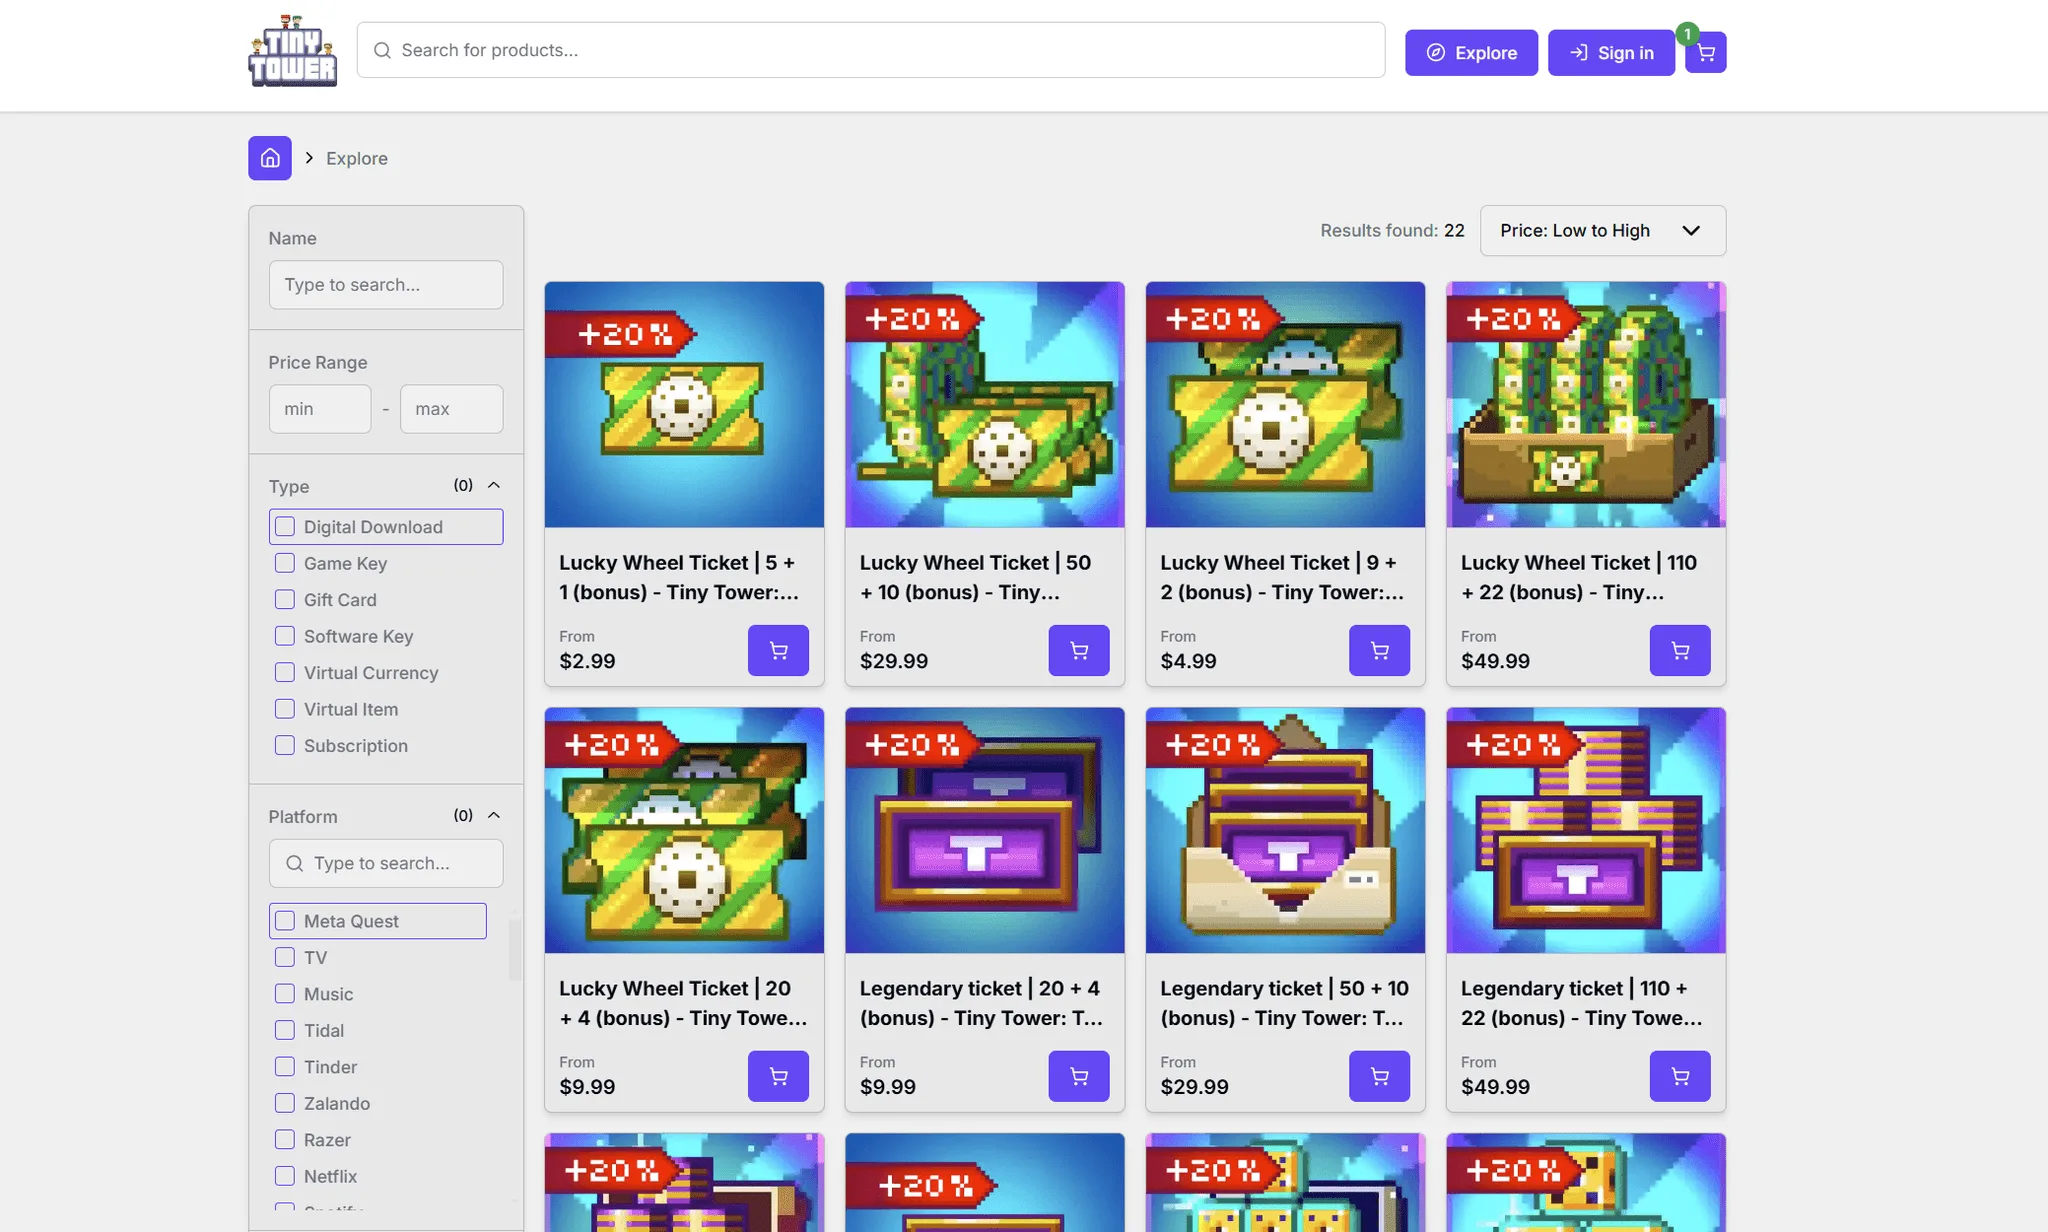Focus the Platform search field

(386, 863)
